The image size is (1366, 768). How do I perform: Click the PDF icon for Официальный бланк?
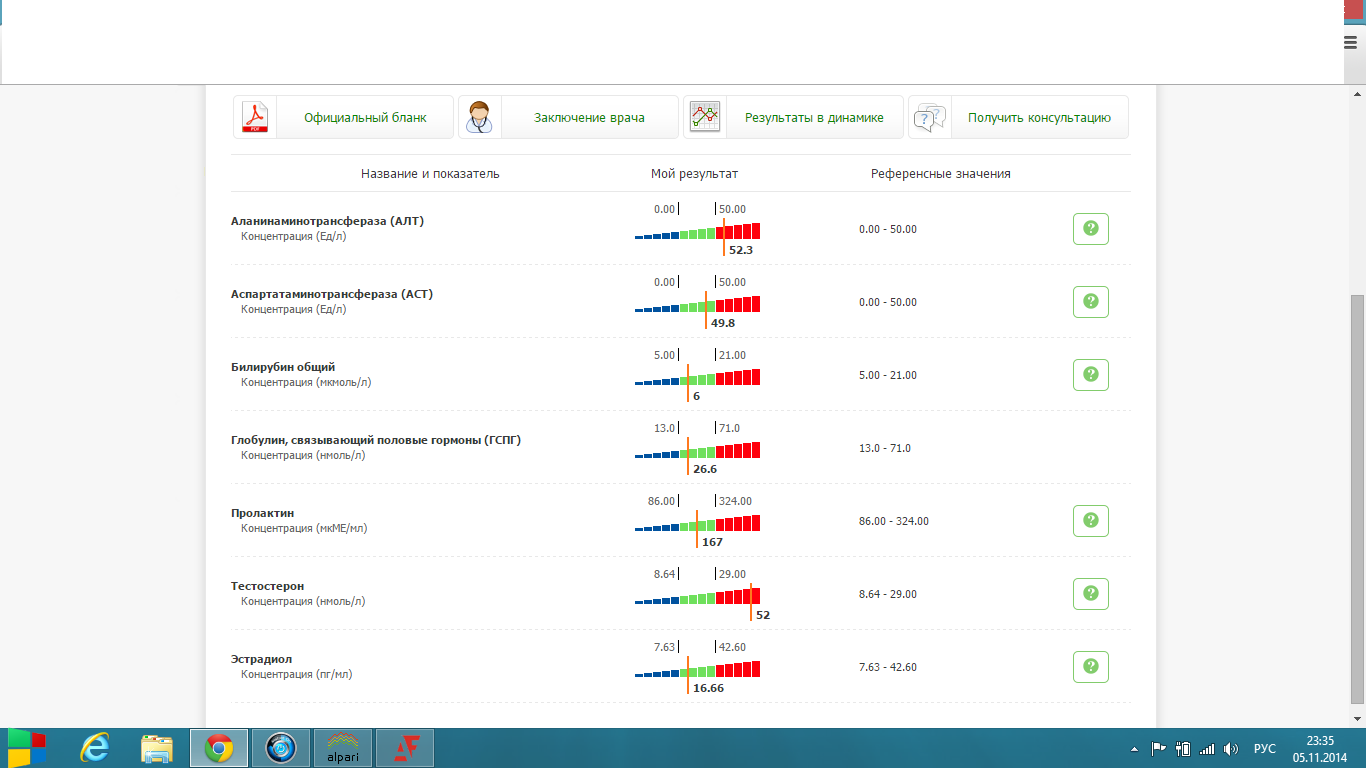(x=255, y=117)
